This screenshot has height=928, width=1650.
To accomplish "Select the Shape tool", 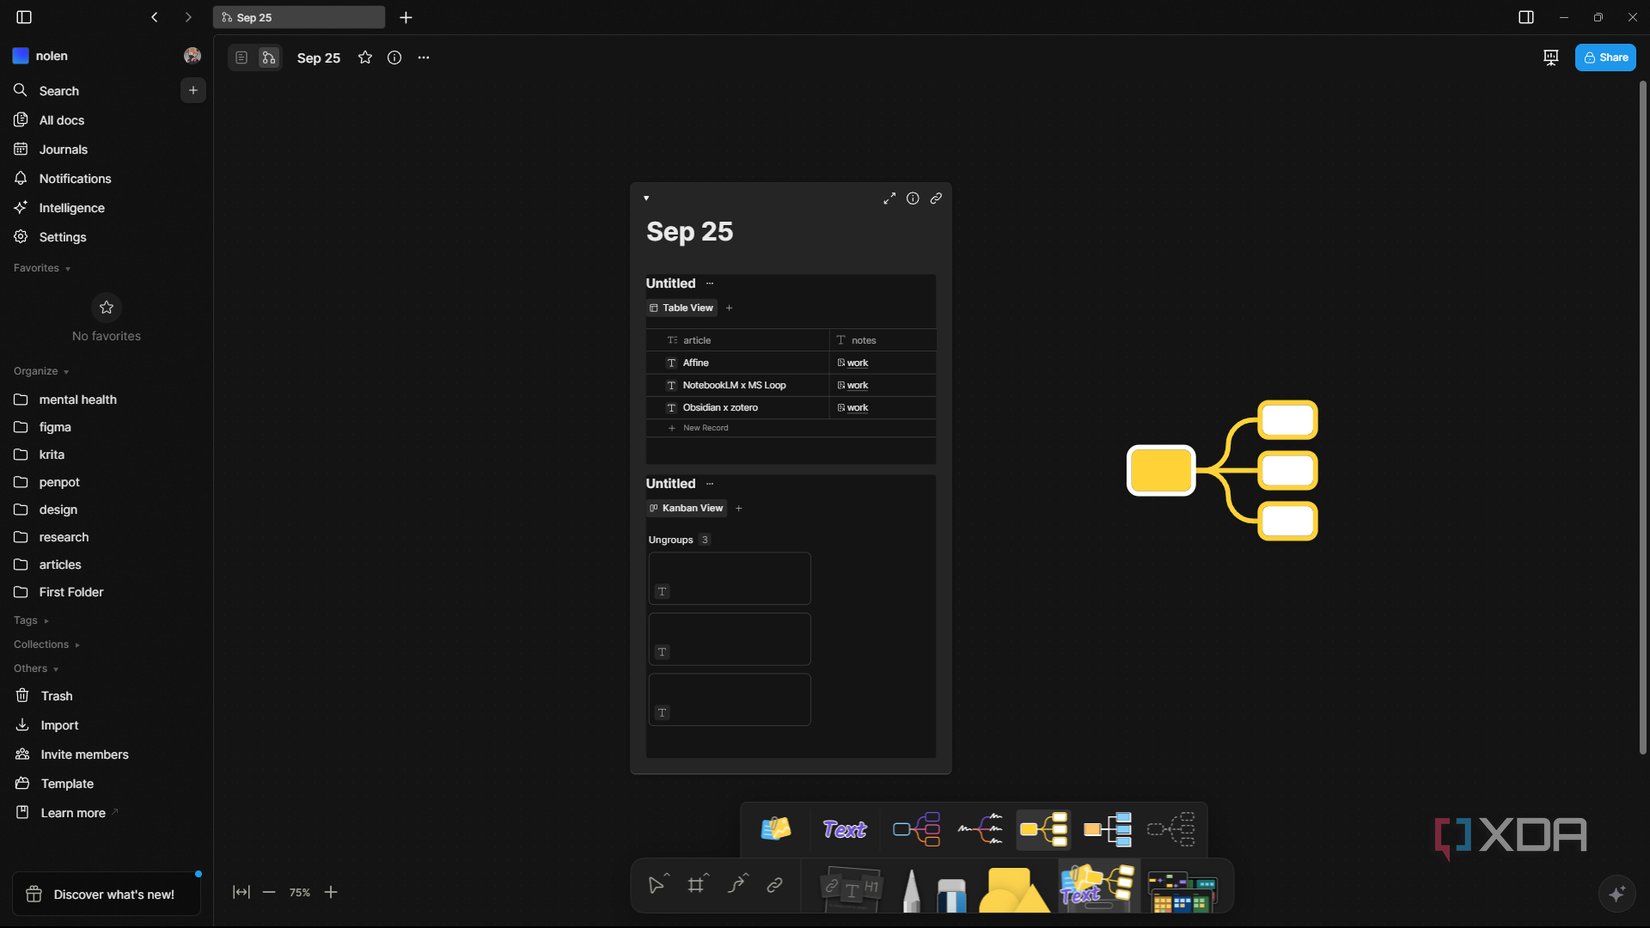I will point(1013,888).
